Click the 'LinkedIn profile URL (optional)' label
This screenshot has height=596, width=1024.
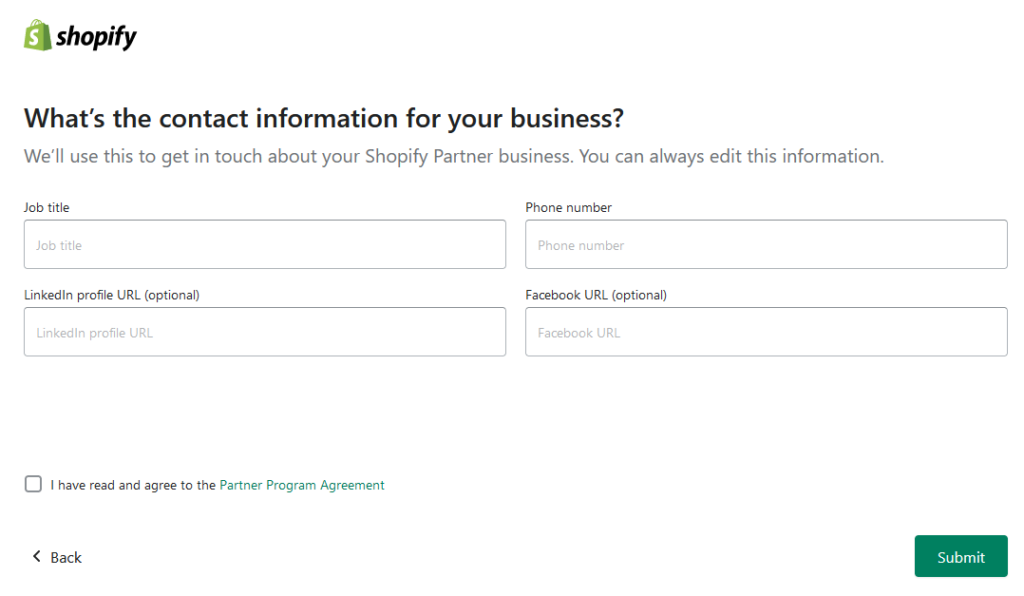click(x=112, y=295)
